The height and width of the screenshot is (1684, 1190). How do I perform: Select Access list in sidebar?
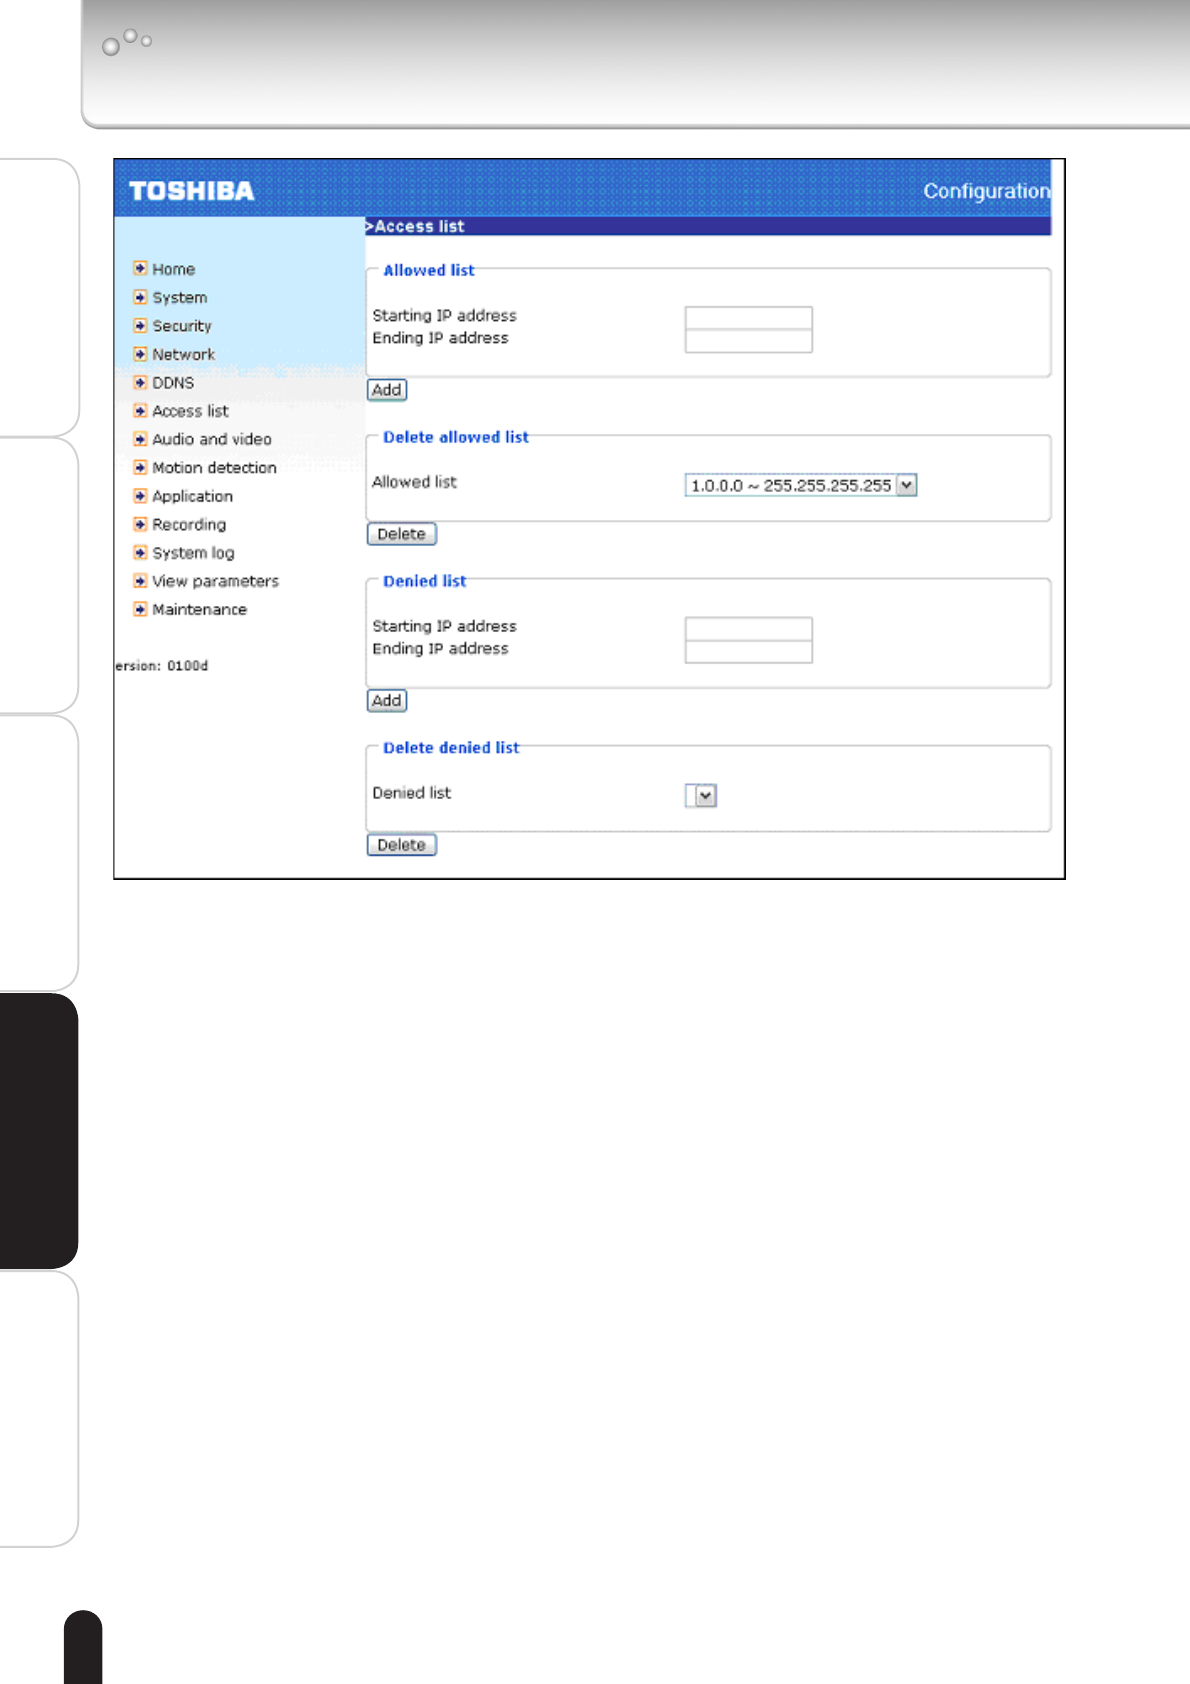coord(190,411)
